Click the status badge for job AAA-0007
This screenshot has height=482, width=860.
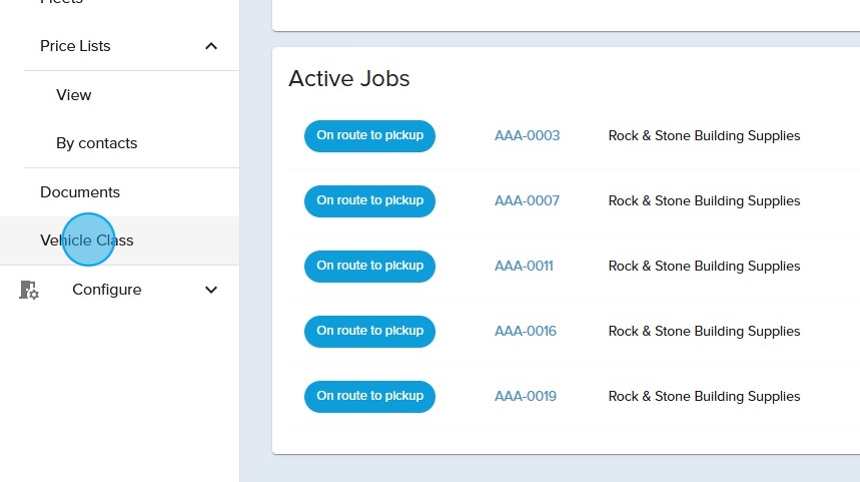pyautogui.click(x=370, y=201)
